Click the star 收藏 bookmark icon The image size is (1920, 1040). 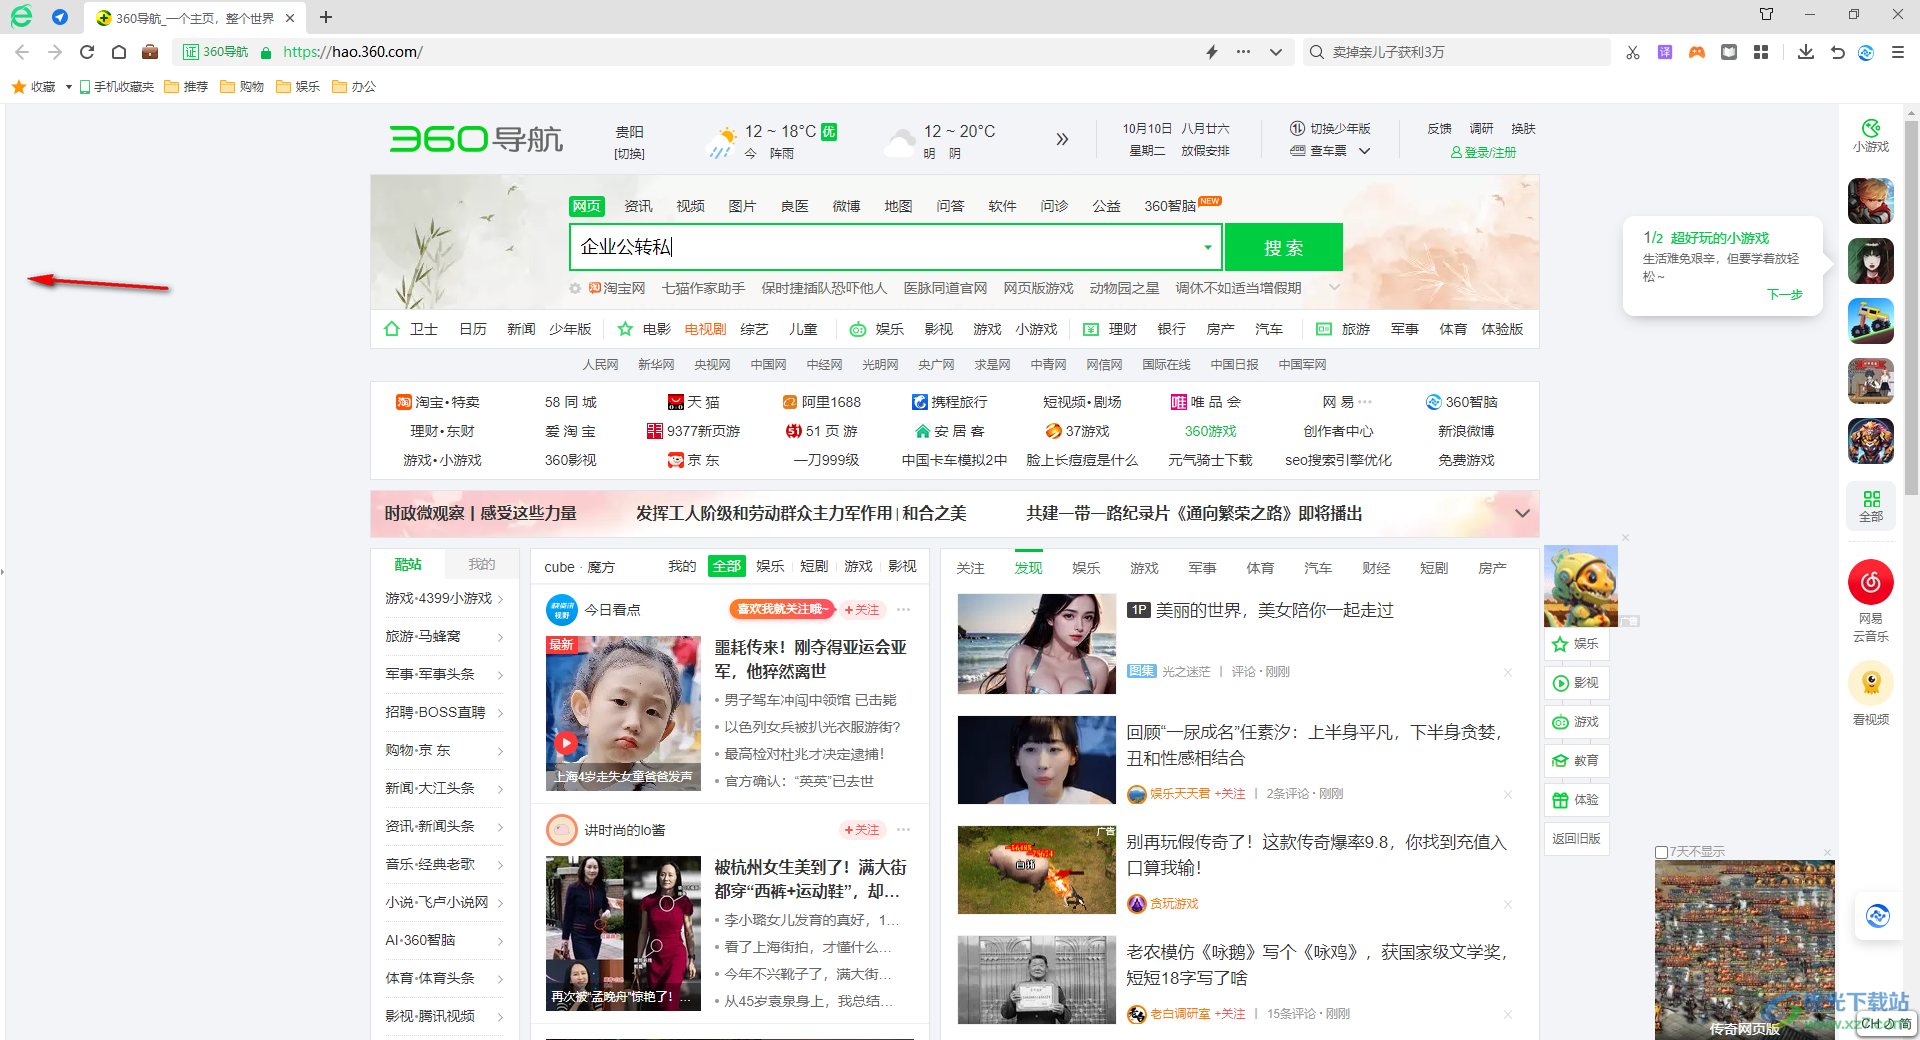[x=19, y=87]
